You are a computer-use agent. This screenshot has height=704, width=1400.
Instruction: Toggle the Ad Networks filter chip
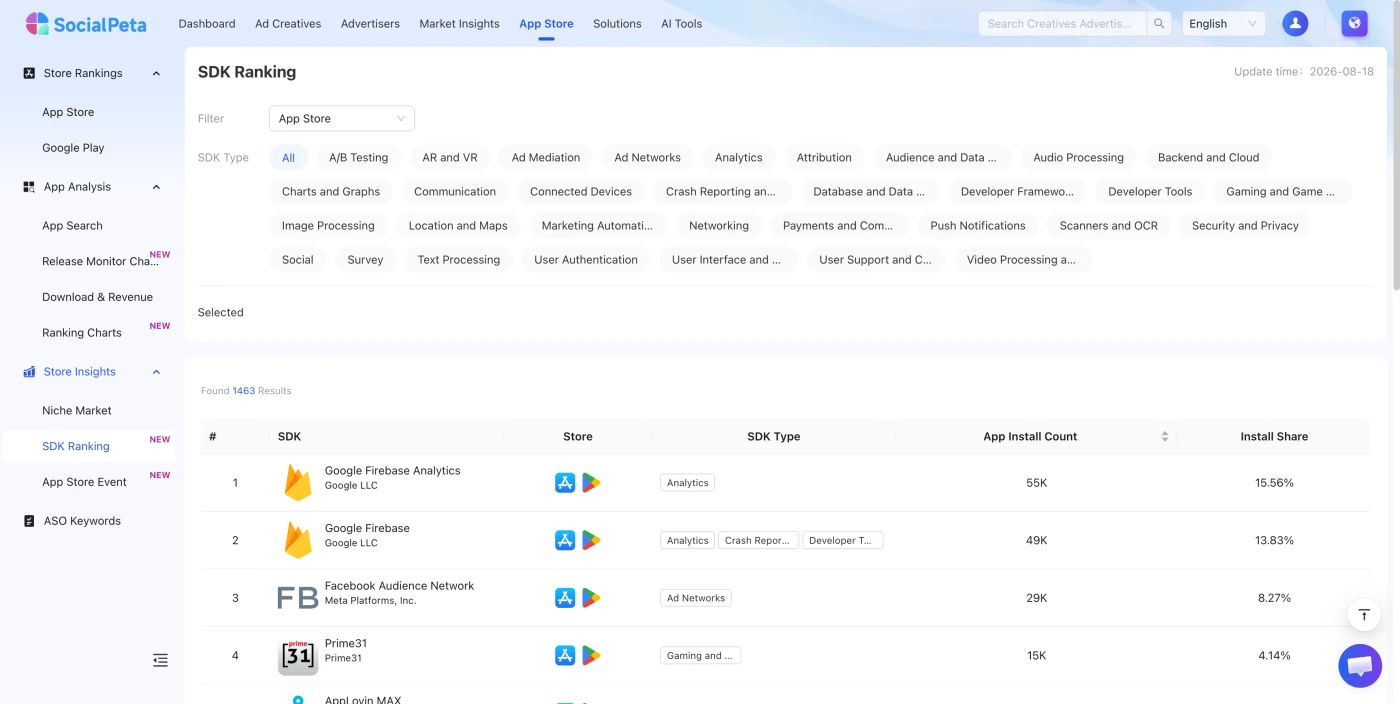point(647,158)
